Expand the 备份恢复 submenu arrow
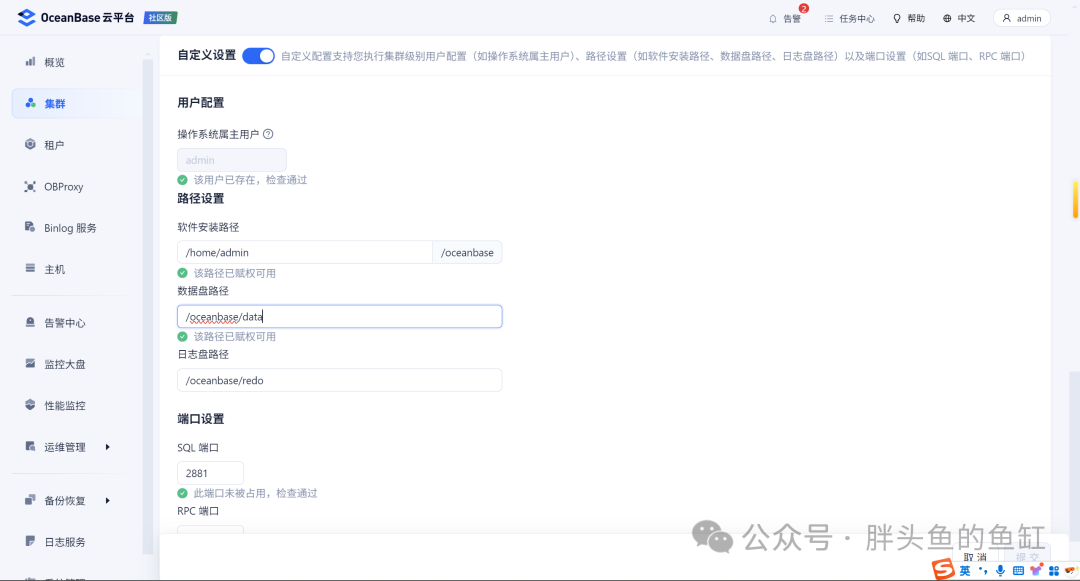1080x581 pixels. [x=107, y=500]
